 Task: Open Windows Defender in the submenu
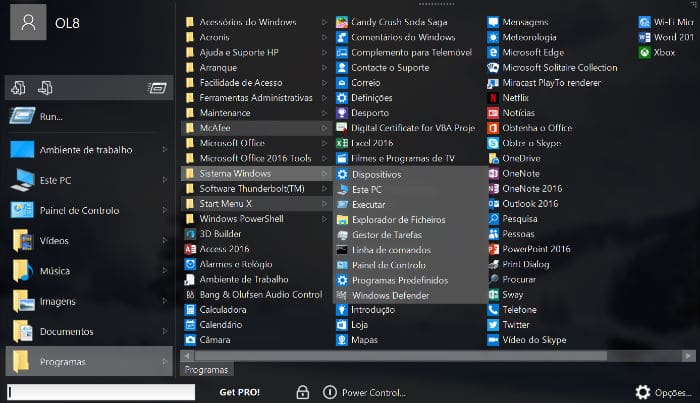coord(389,295)
